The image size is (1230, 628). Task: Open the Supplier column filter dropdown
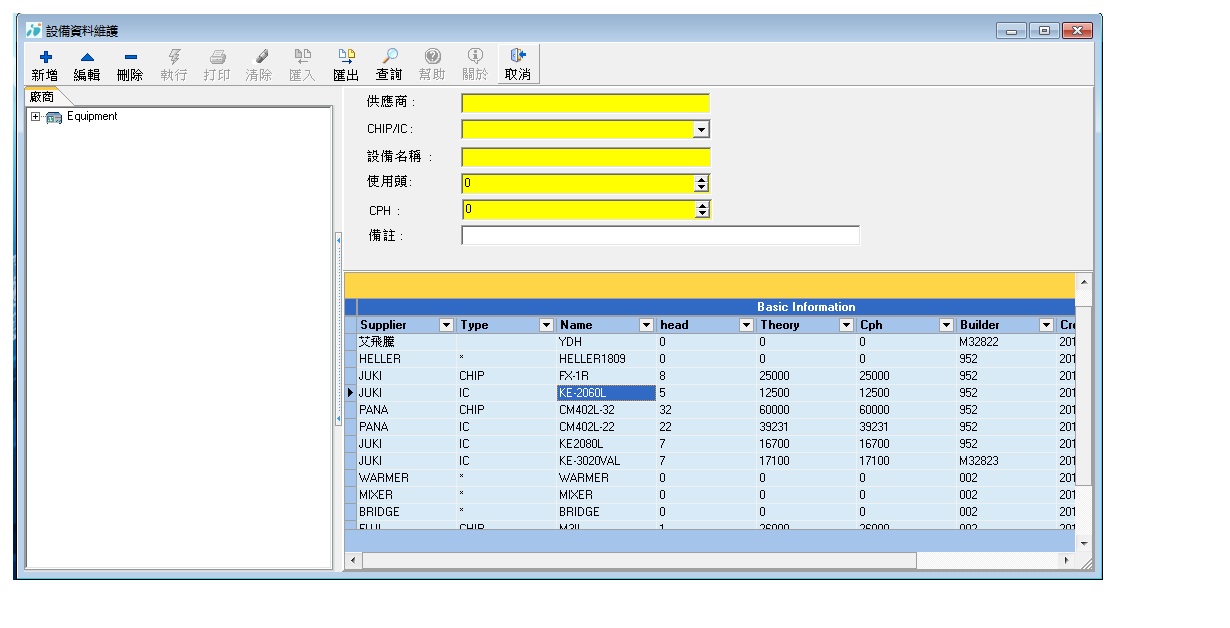tap(446, 325)
